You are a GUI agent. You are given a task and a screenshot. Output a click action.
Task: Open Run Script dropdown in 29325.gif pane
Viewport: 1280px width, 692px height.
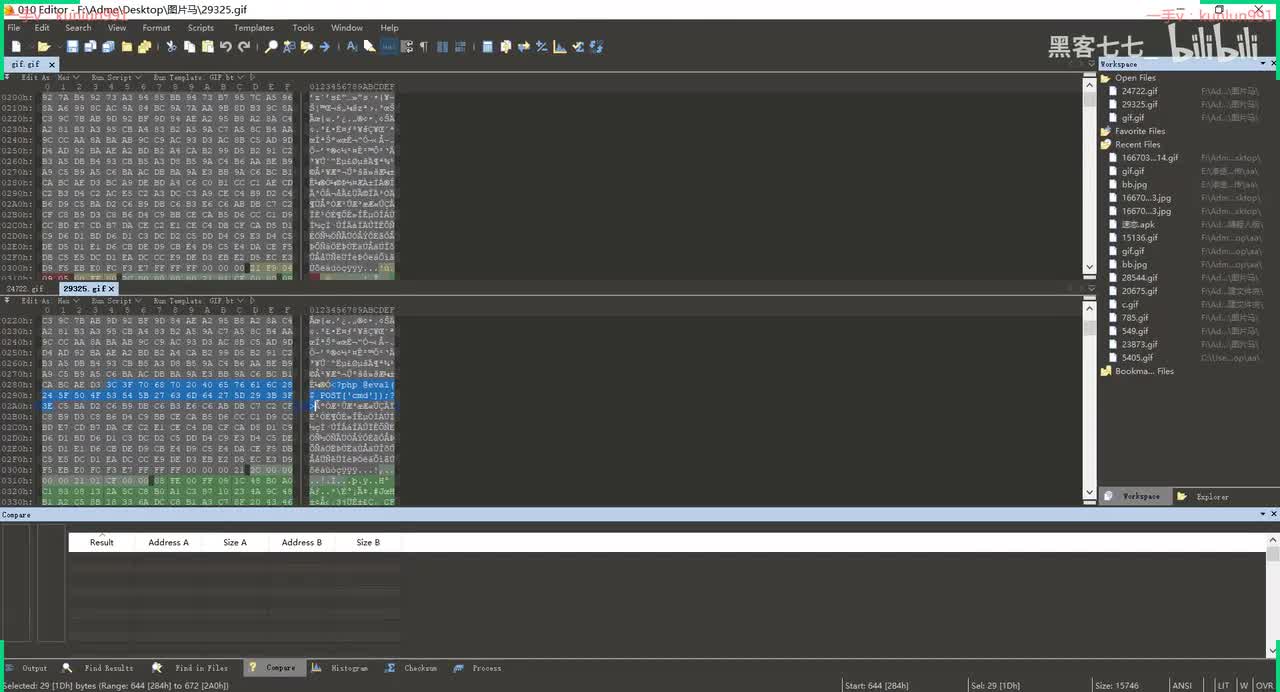click(x=116, y=300)
